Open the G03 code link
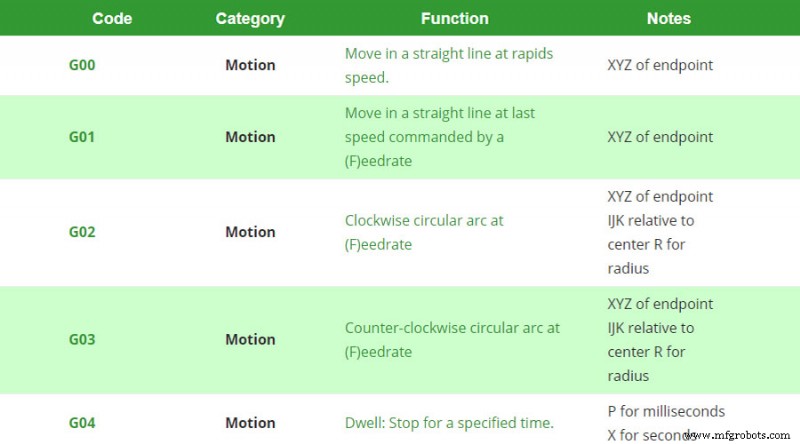800x444 pixels. [x=82, y=340]
